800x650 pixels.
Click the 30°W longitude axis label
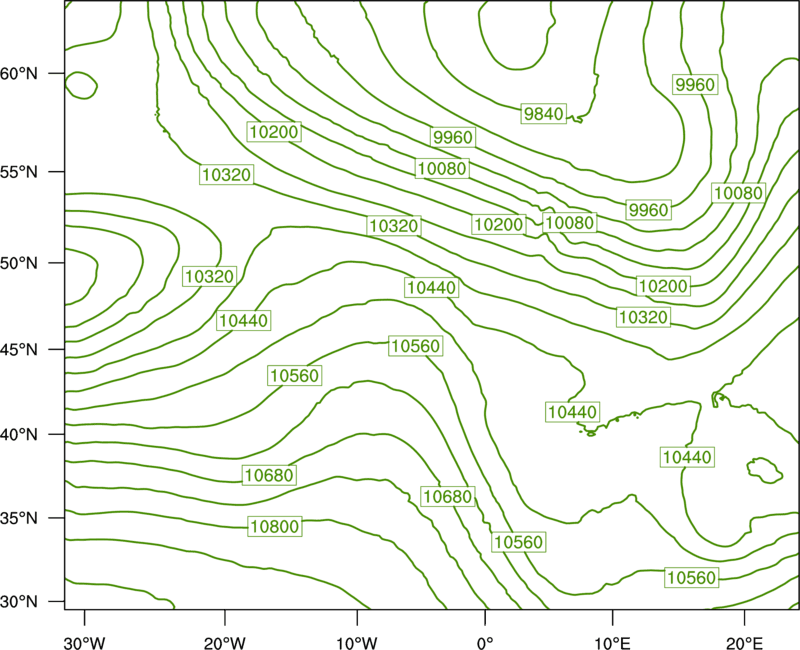coord(85,643)
